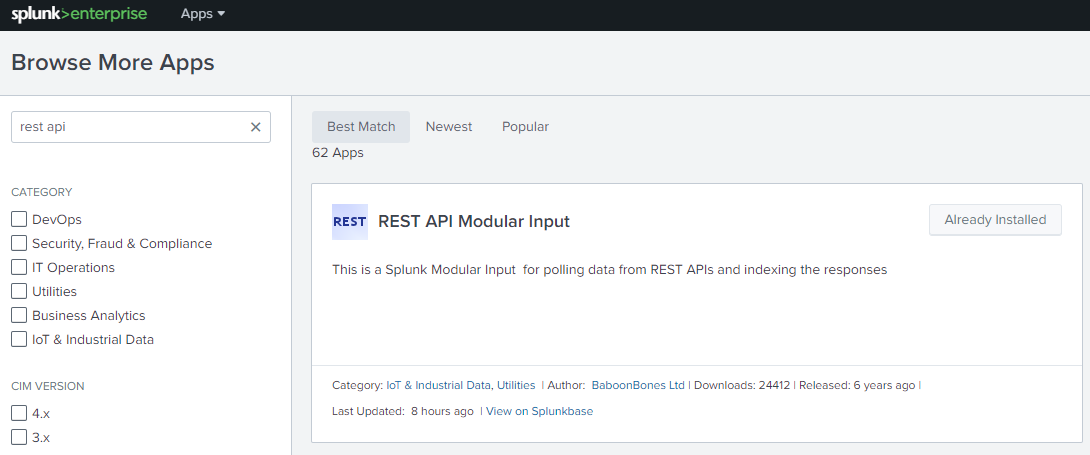
Task: Show the Popular apps tab
Action: [x=526, y=127]
